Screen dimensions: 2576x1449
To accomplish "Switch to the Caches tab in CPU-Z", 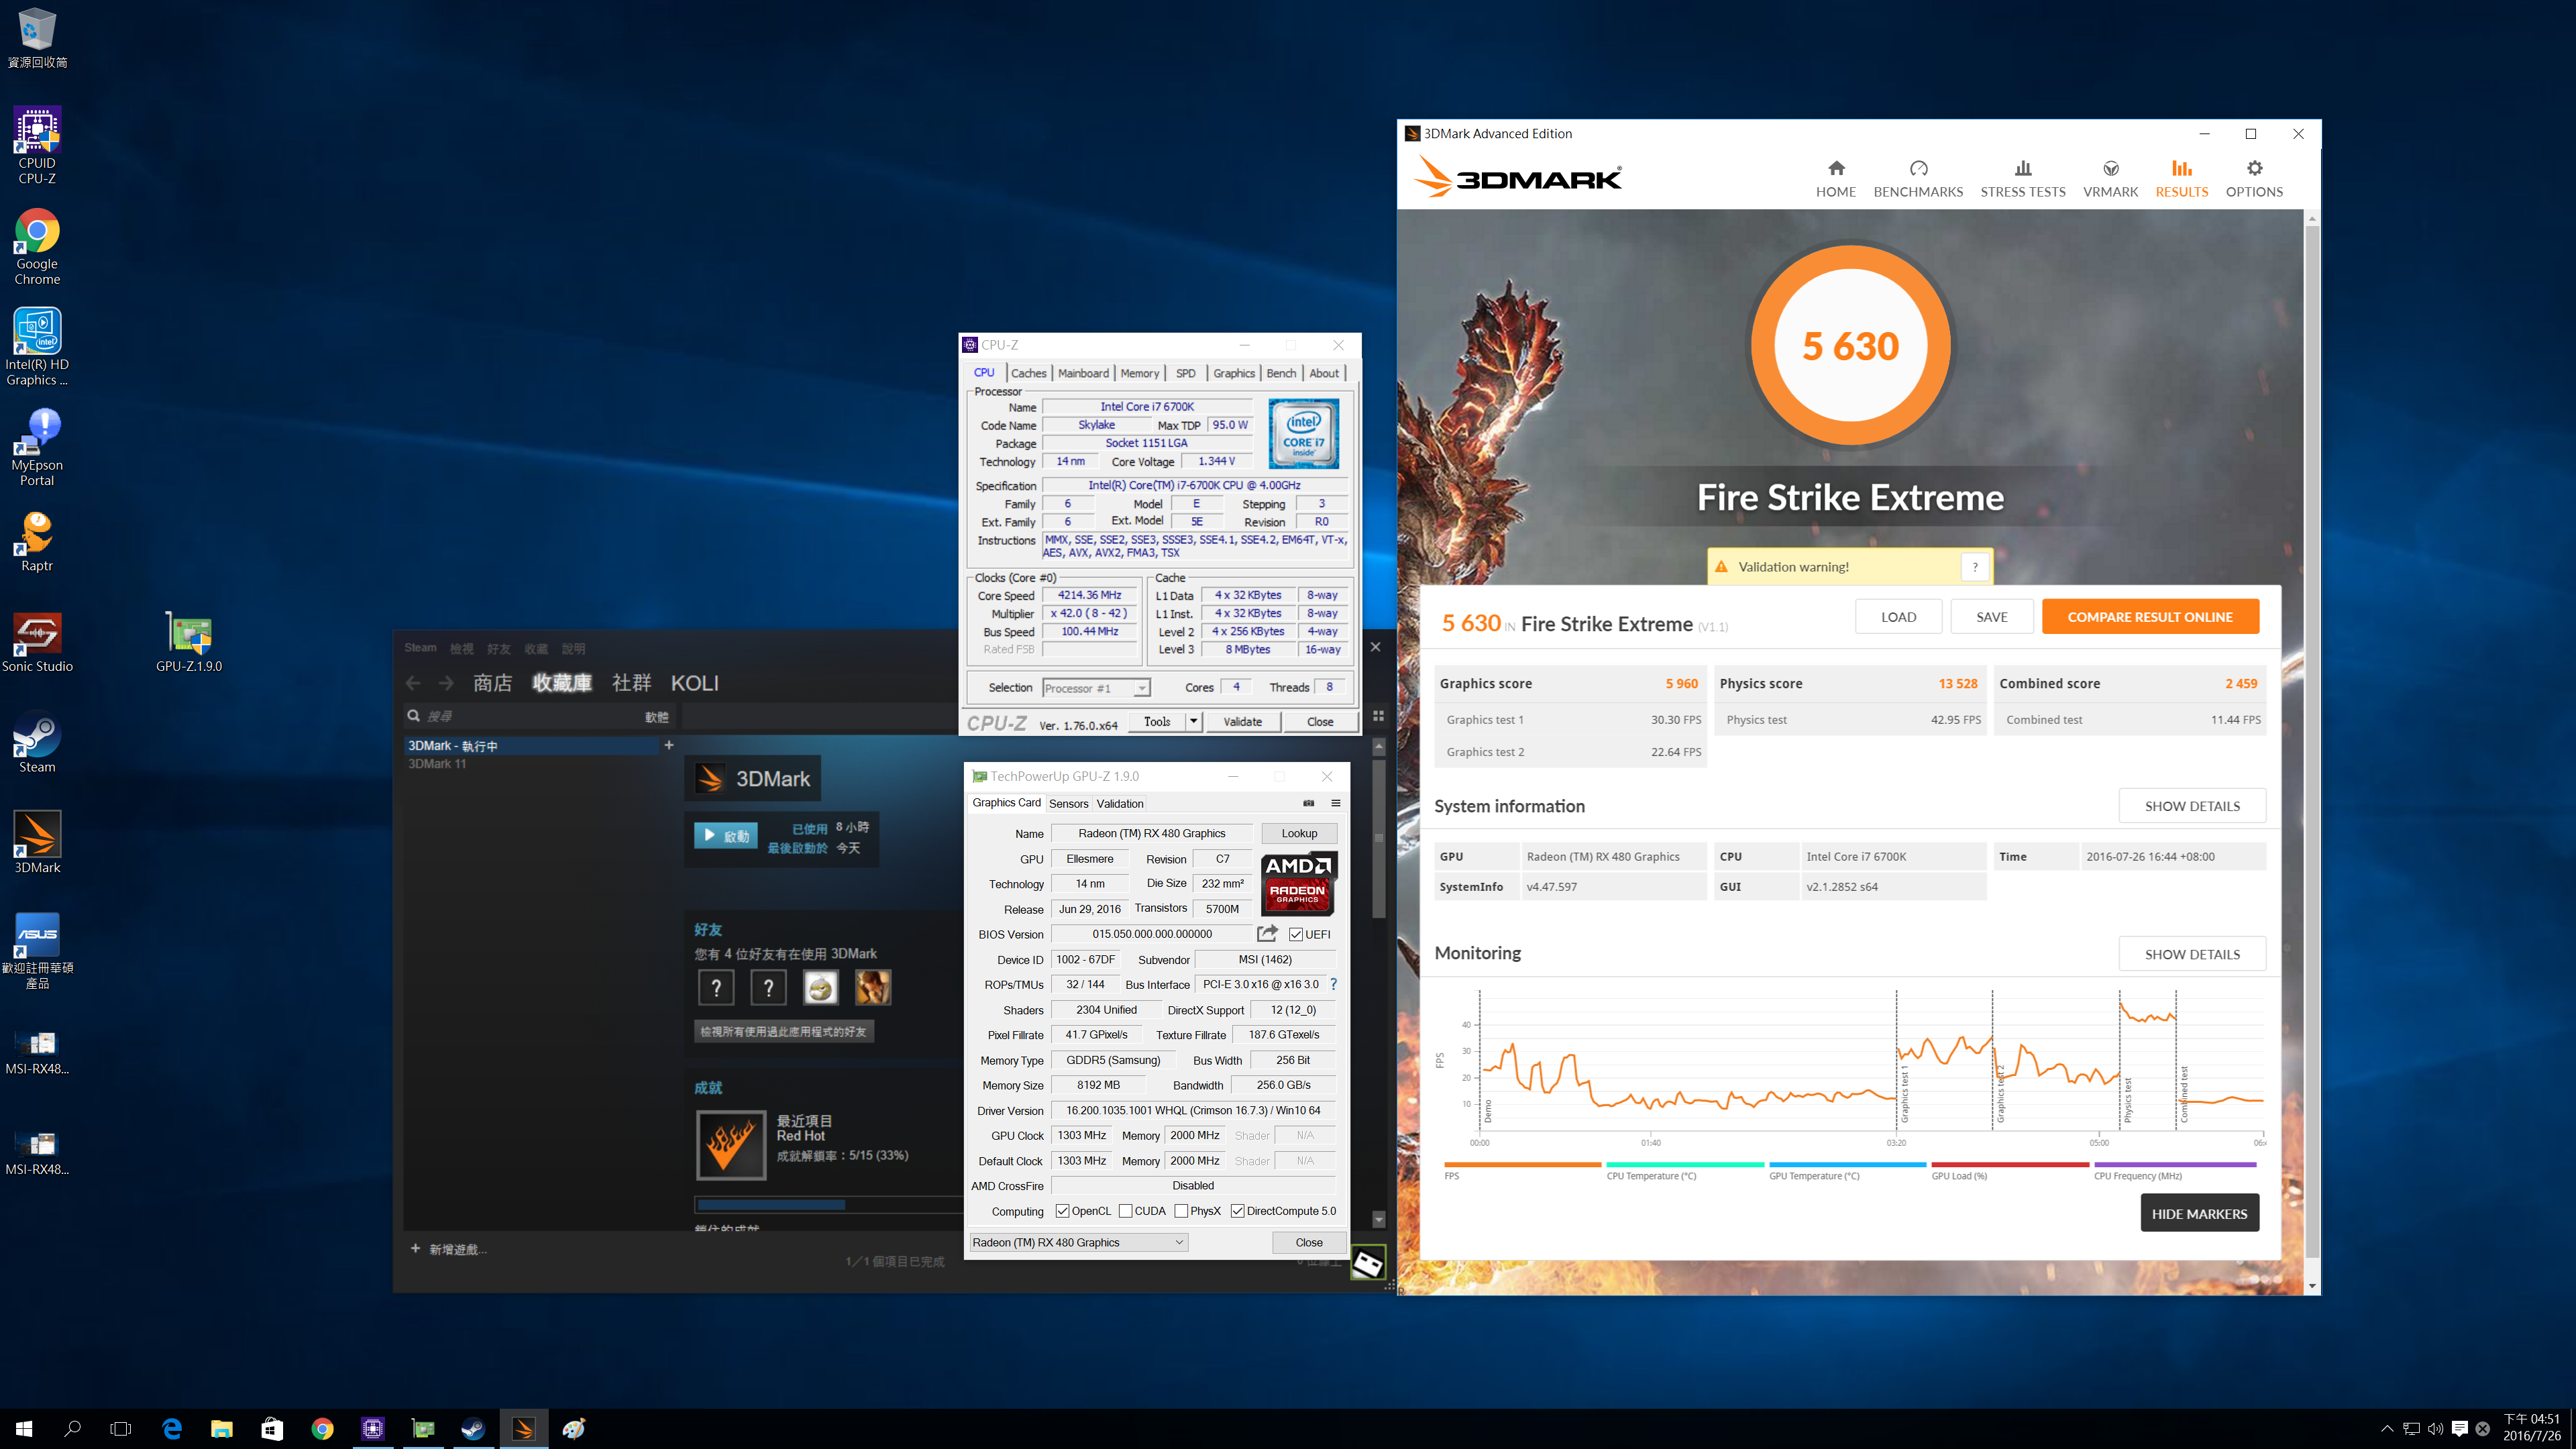I will point(1028,373).
